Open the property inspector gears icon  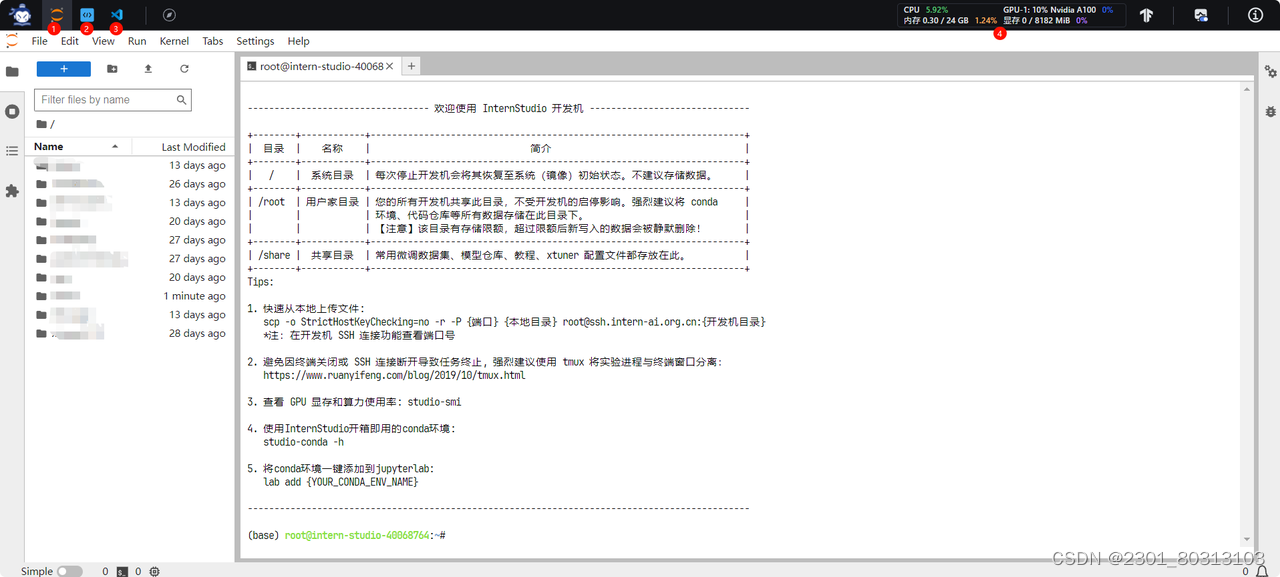click(1270, 72)
